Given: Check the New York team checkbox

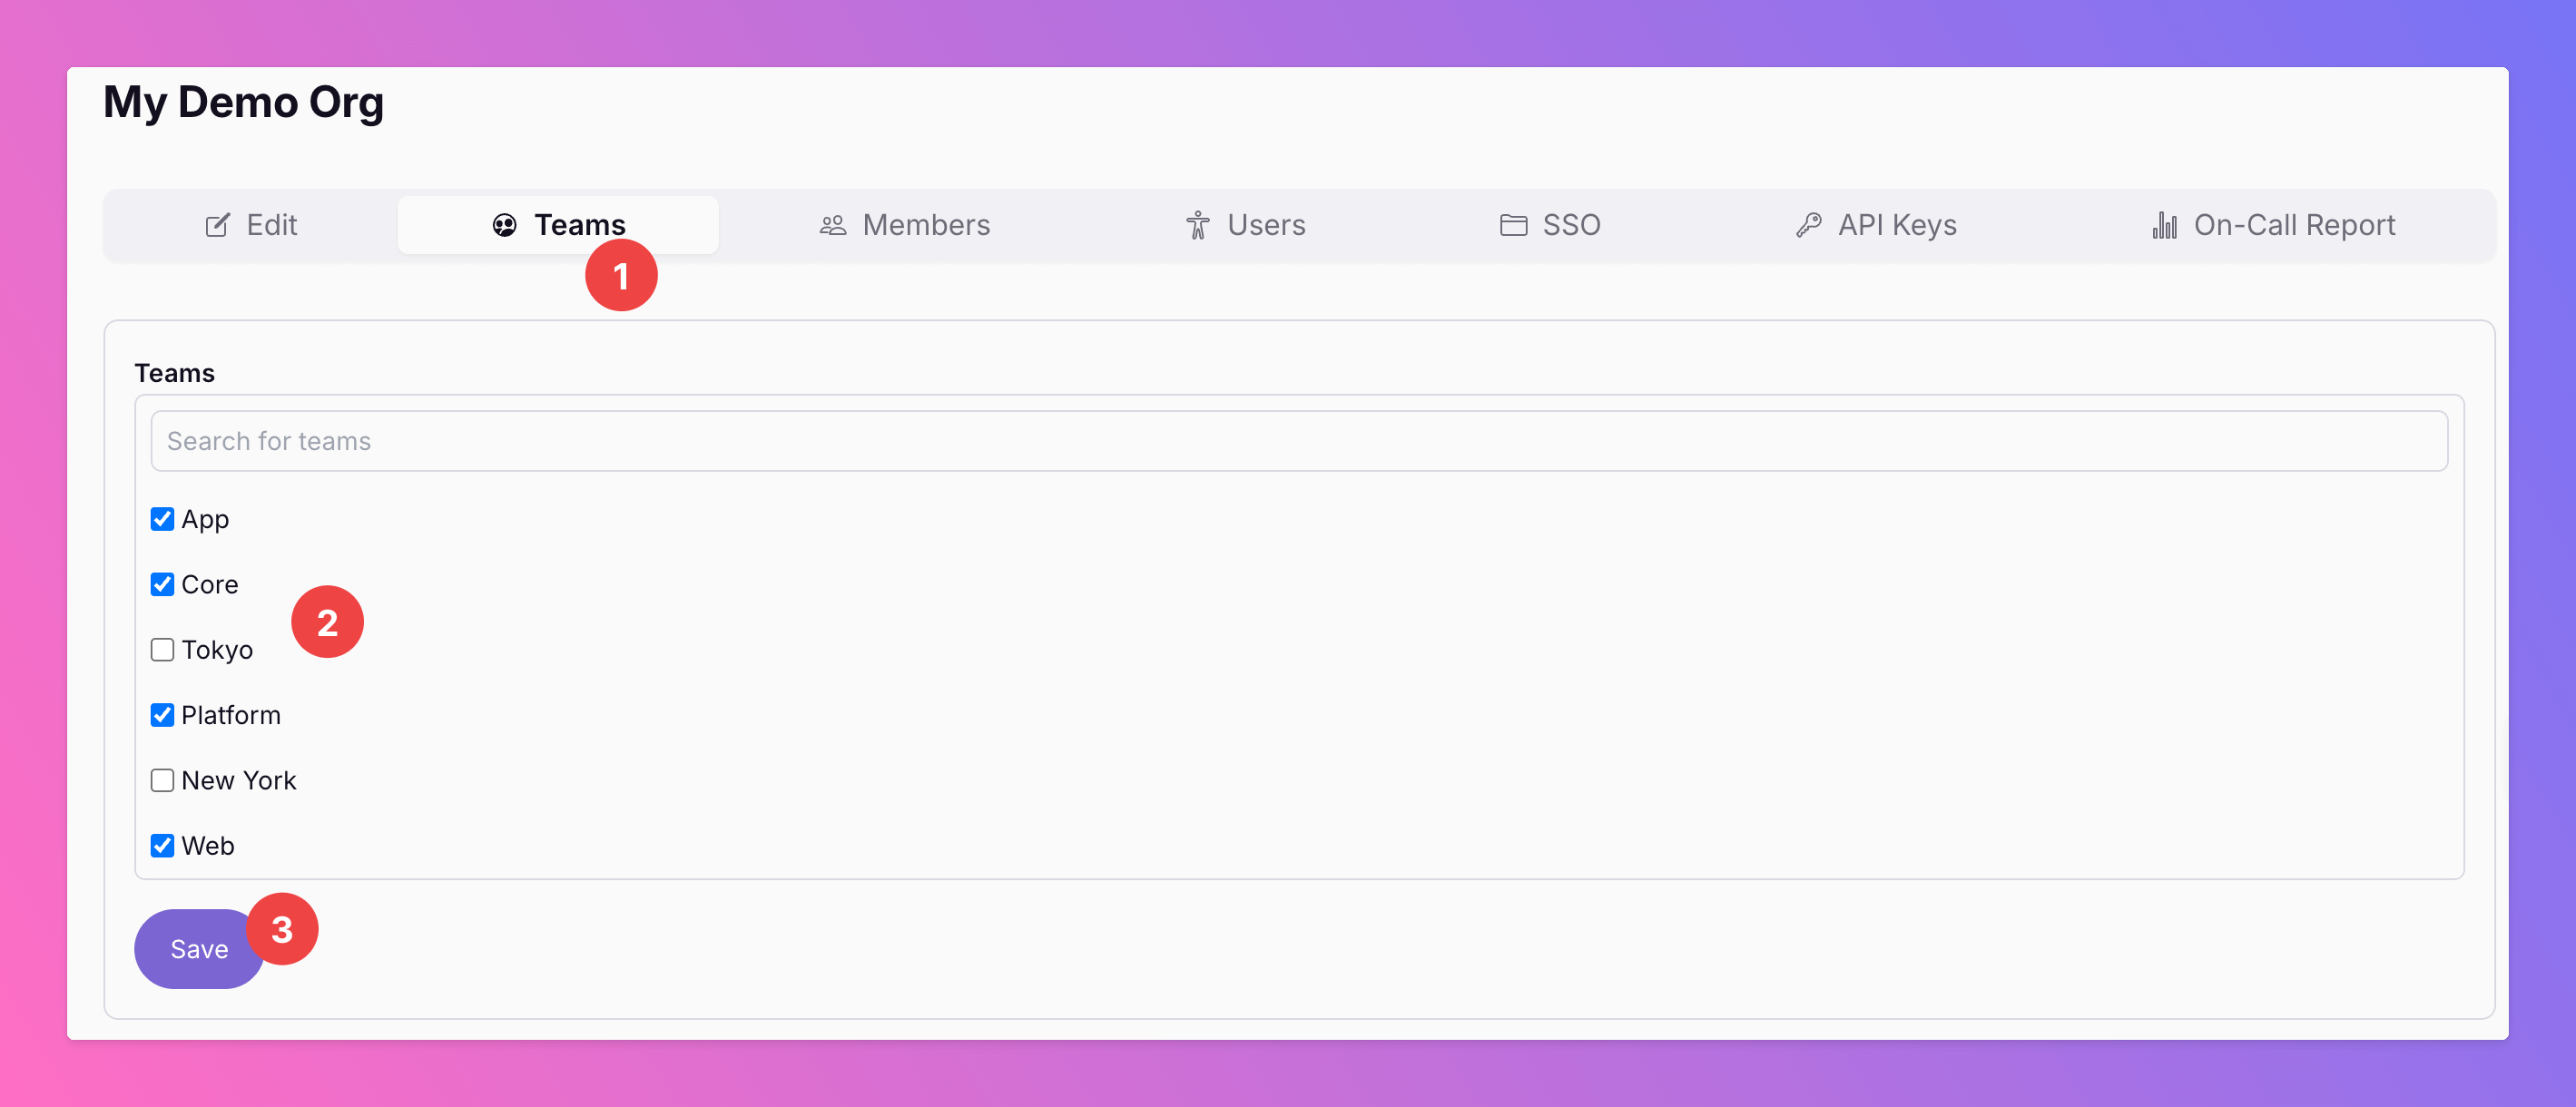Looking at the screenshot, I should pos(162,780).
